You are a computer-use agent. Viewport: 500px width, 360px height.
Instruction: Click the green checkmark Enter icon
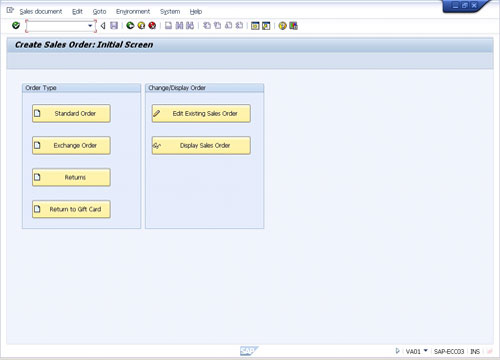tap(16, 25)
